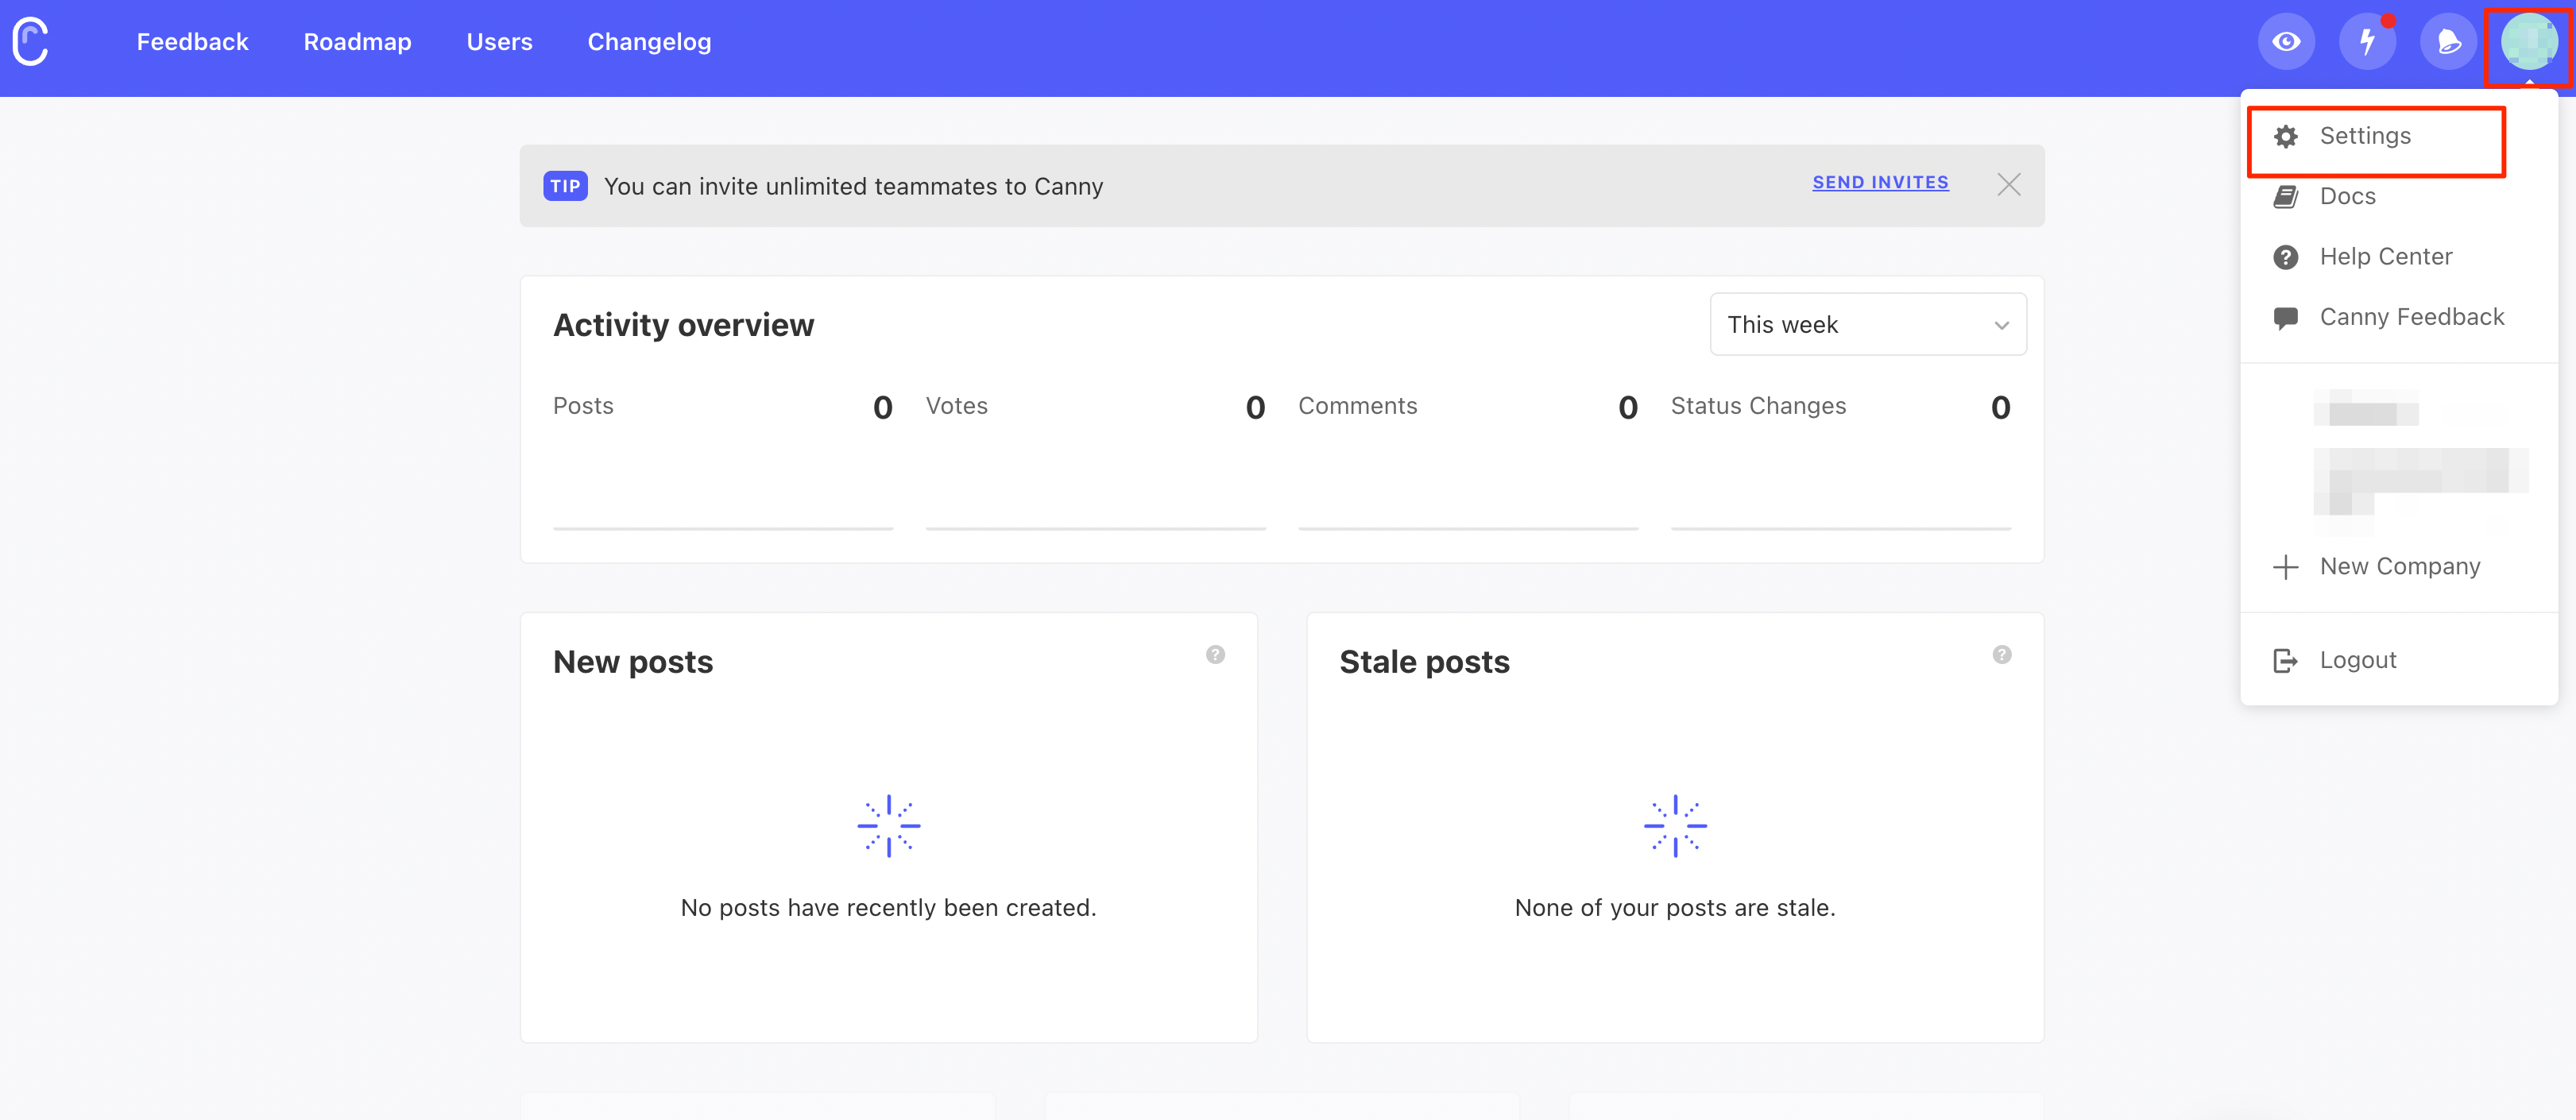2576x1120 pixels.
Task: Open Docs from the account menu
Action: coord(2347,197)
